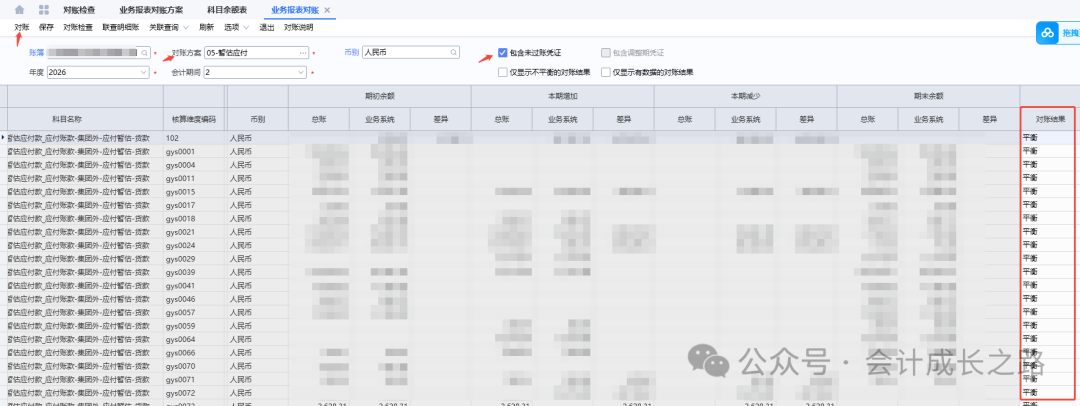This screenshot has height=406, width=1080.
Task: Switch to 业务报表对账方案 tab
Action: click(x=149, y=9)
